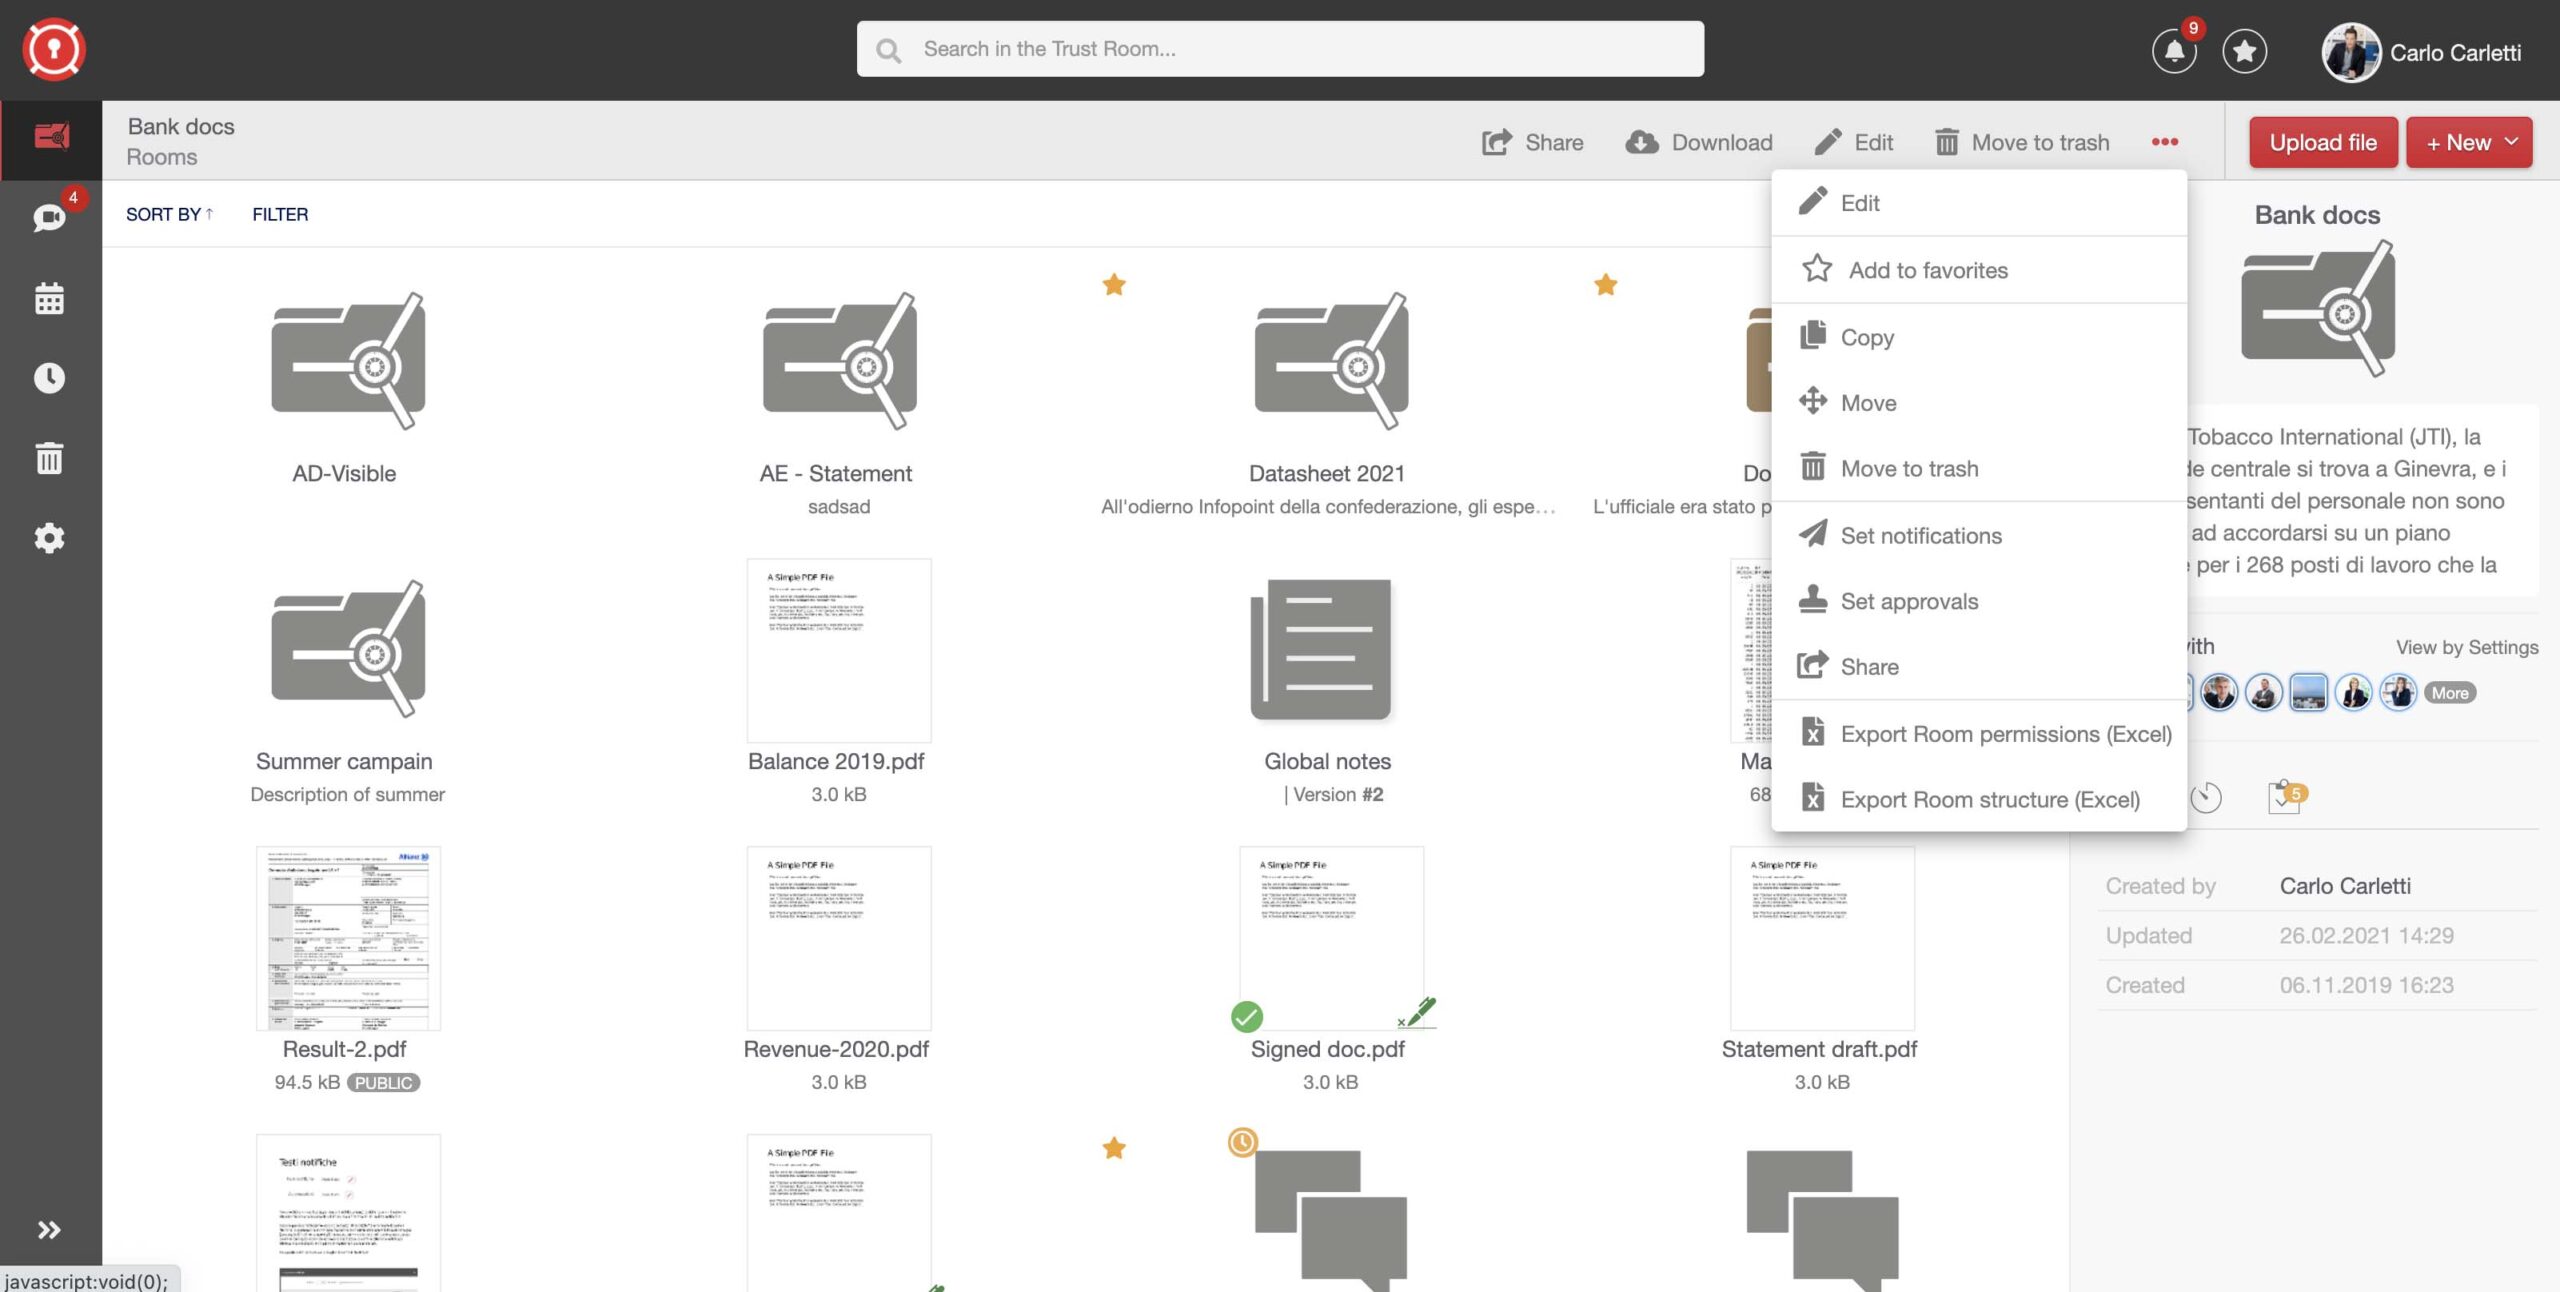Open the trash from the sidebar
Image resolution: width=2560 pixels, height=1292 pixels.
49,457
